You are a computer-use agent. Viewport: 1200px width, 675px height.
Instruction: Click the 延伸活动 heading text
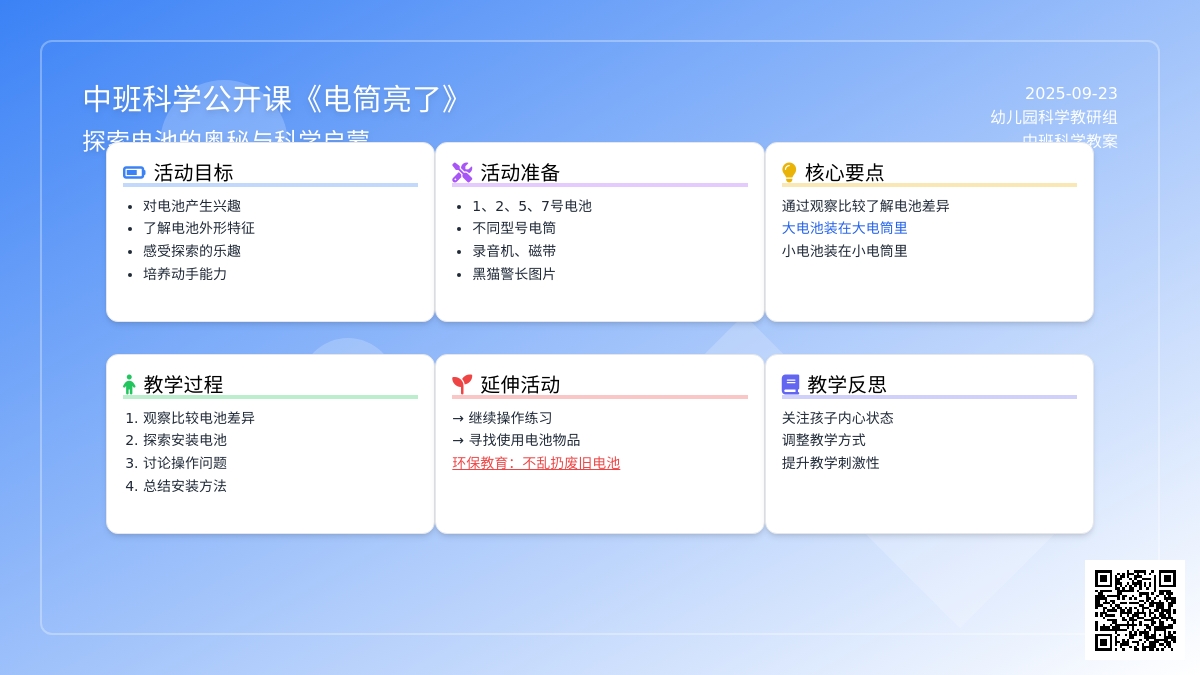(520, 385)
